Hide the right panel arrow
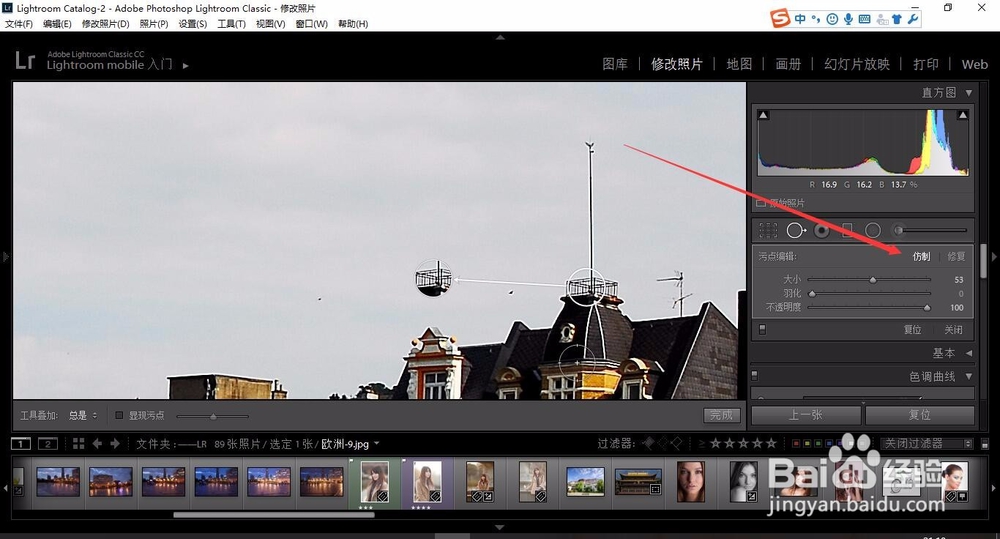Image resolution: width=1000 pixels, height=539 pixels. tap(994, 257)
